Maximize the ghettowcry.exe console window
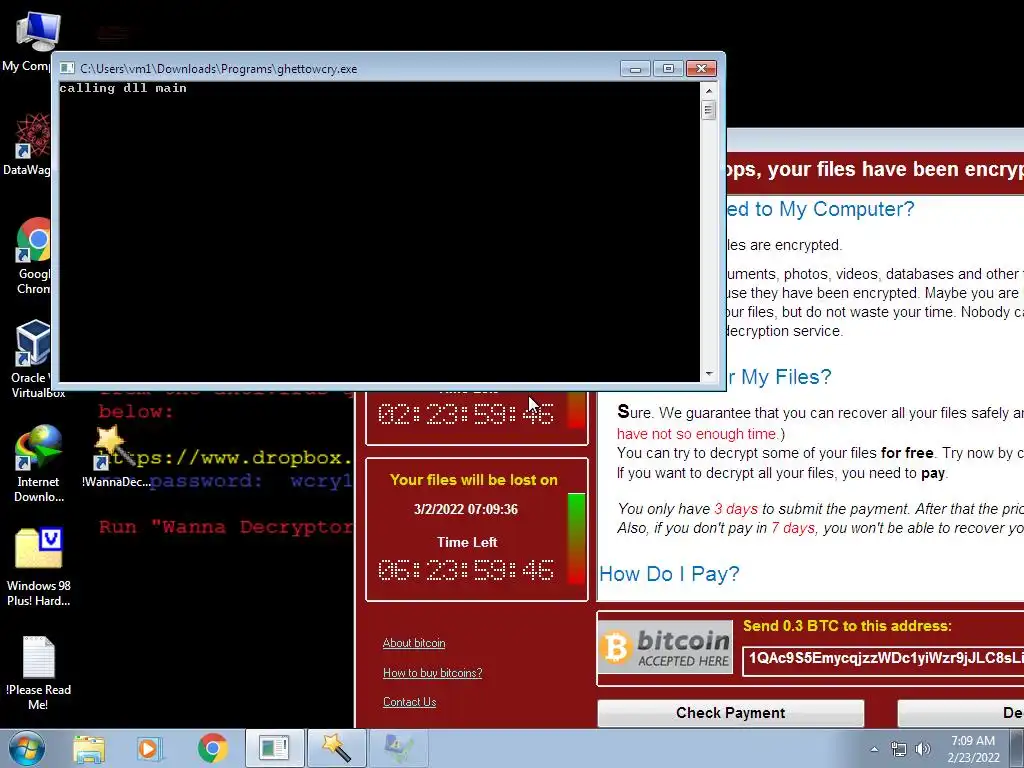The width and height of the screenshot is (1024, 768). point(668,69)
